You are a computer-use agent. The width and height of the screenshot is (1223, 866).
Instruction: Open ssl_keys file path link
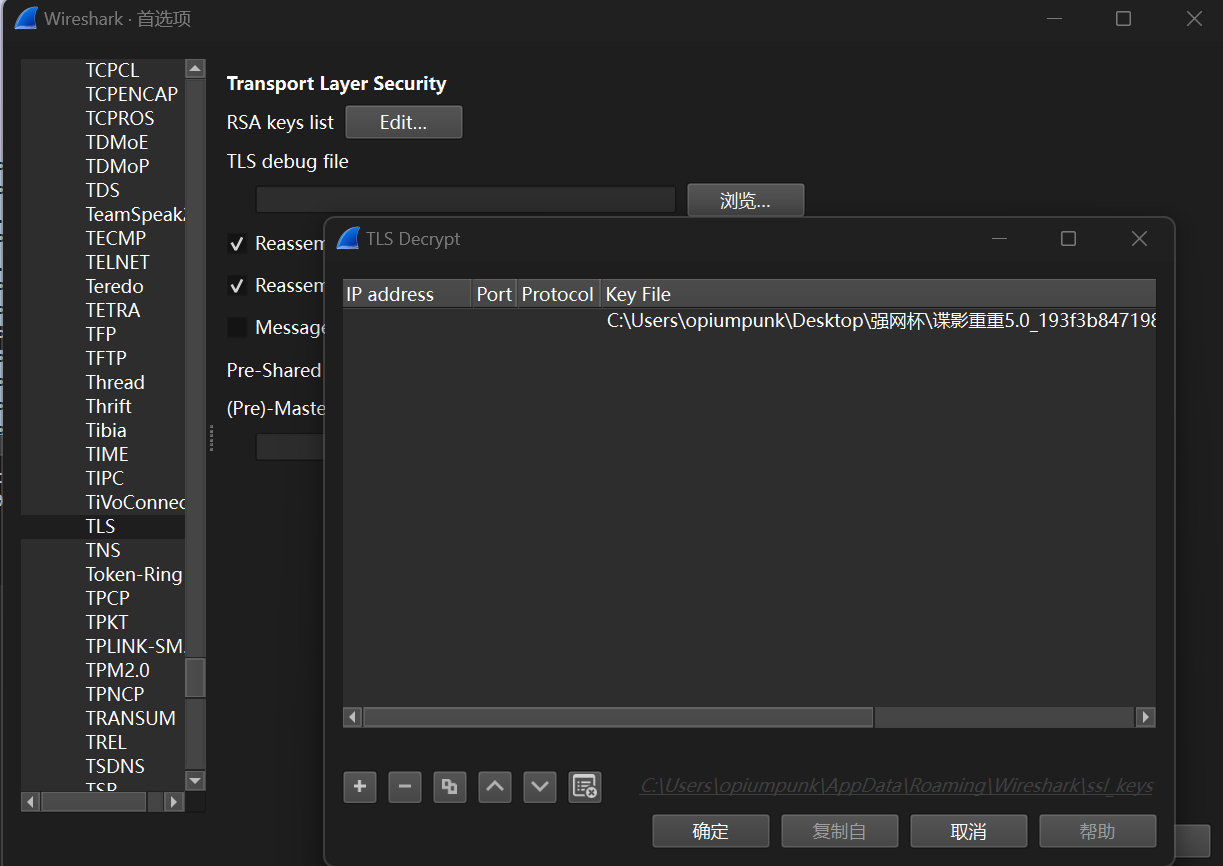[897, 786]
